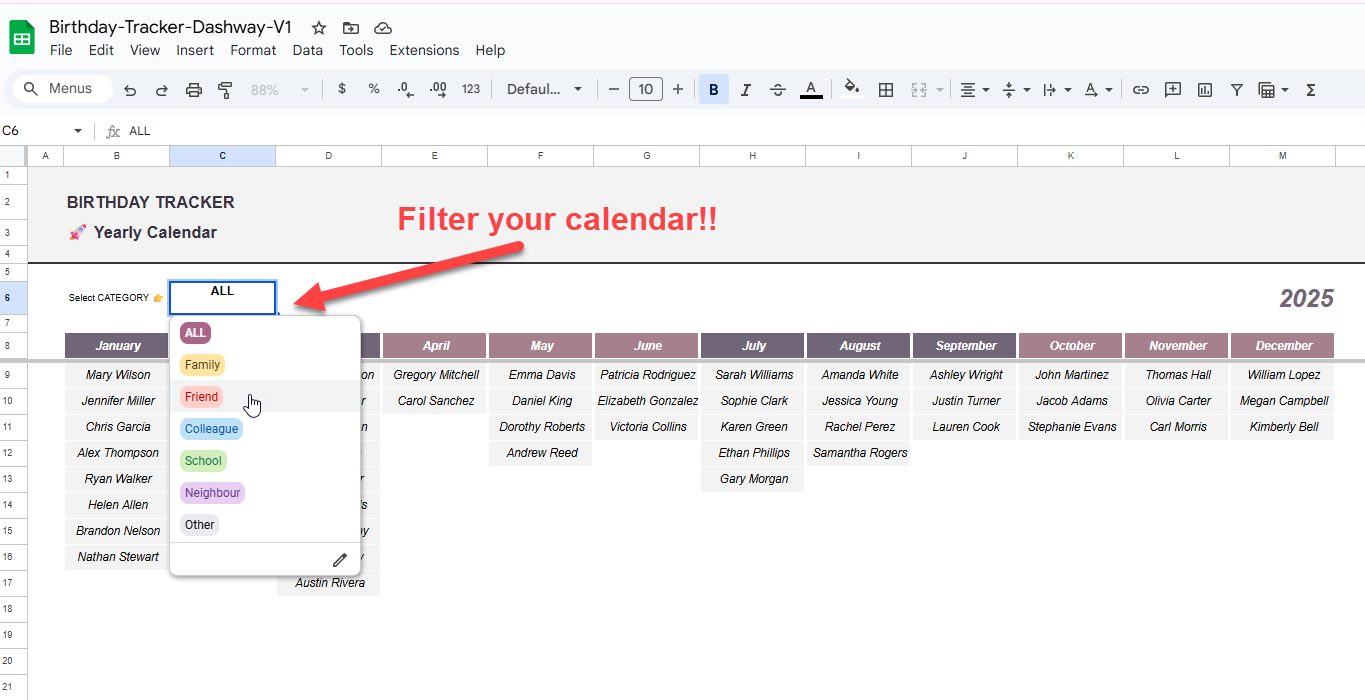Open the Default font dropdown

click(x=544, y=90)
